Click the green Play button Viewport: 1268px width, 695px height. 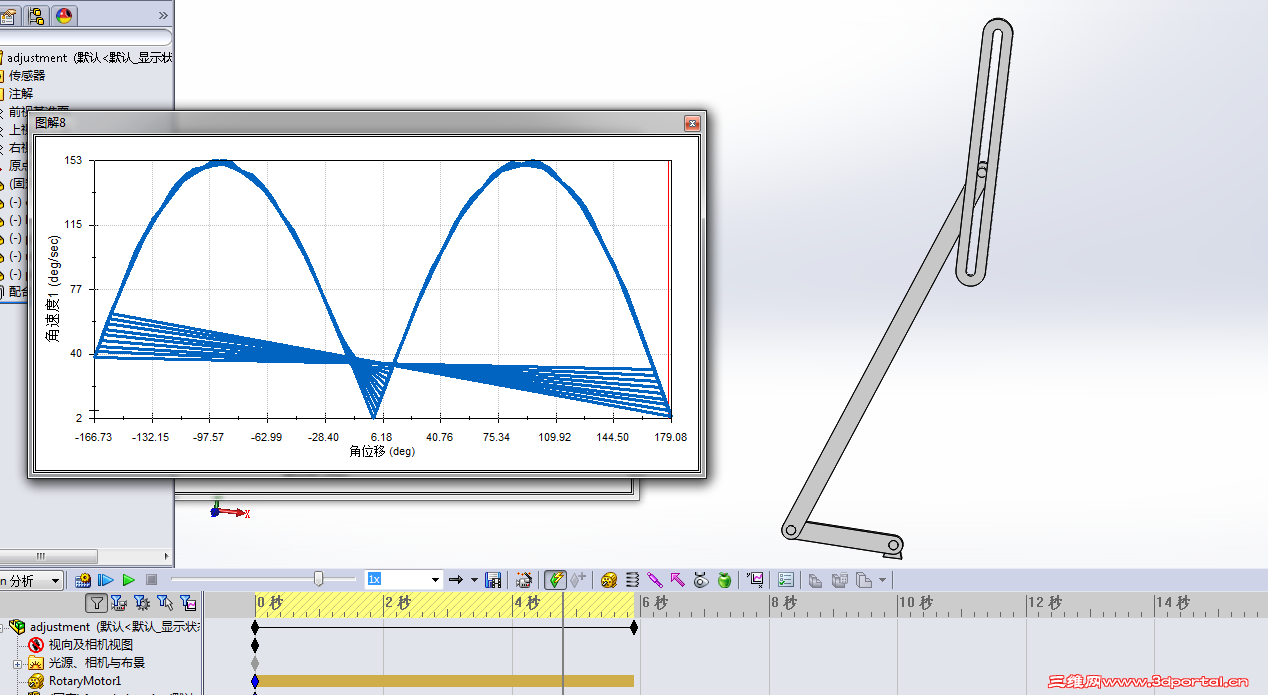[x=129, y=580]
